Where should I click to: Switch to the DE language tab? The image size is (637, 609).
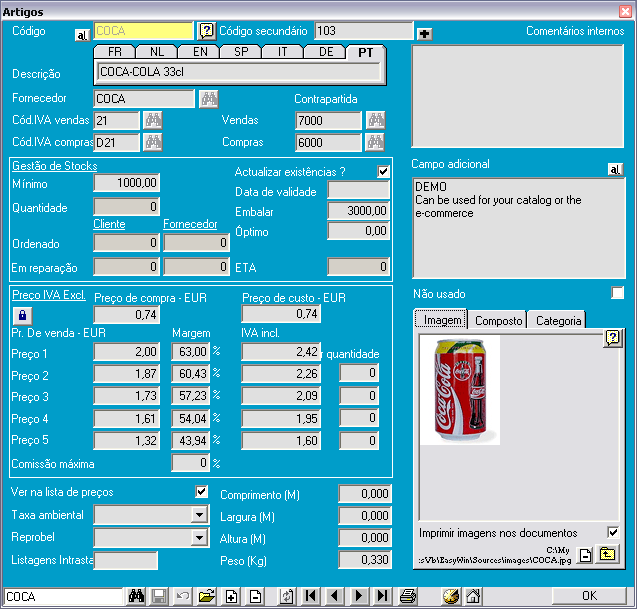[326, 52]
